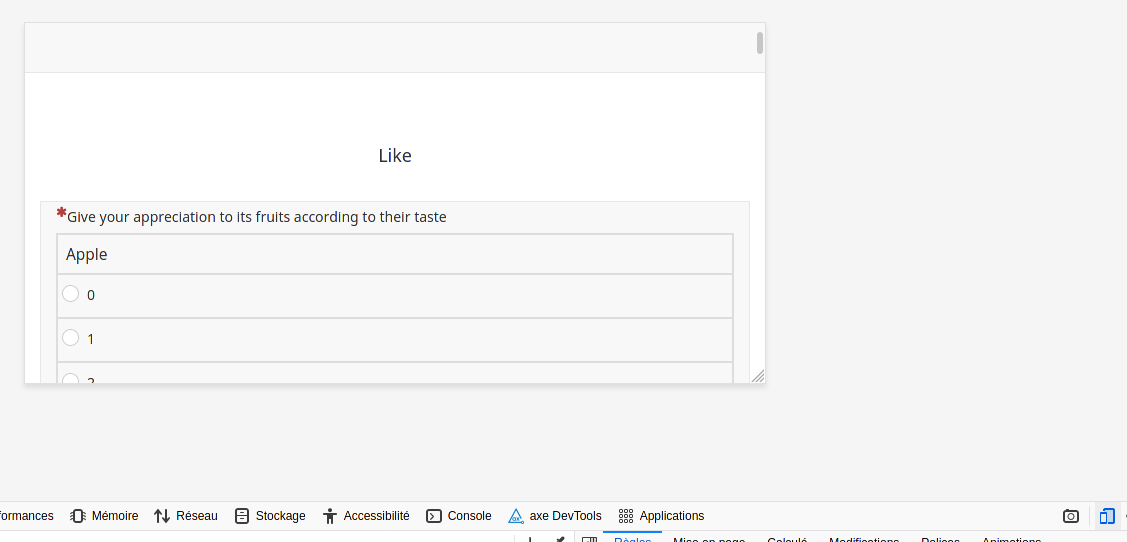Viewport: 1127px width, 542px height.
Task: Open the Accessibilité devtools tab
Action: coord(367,515)
